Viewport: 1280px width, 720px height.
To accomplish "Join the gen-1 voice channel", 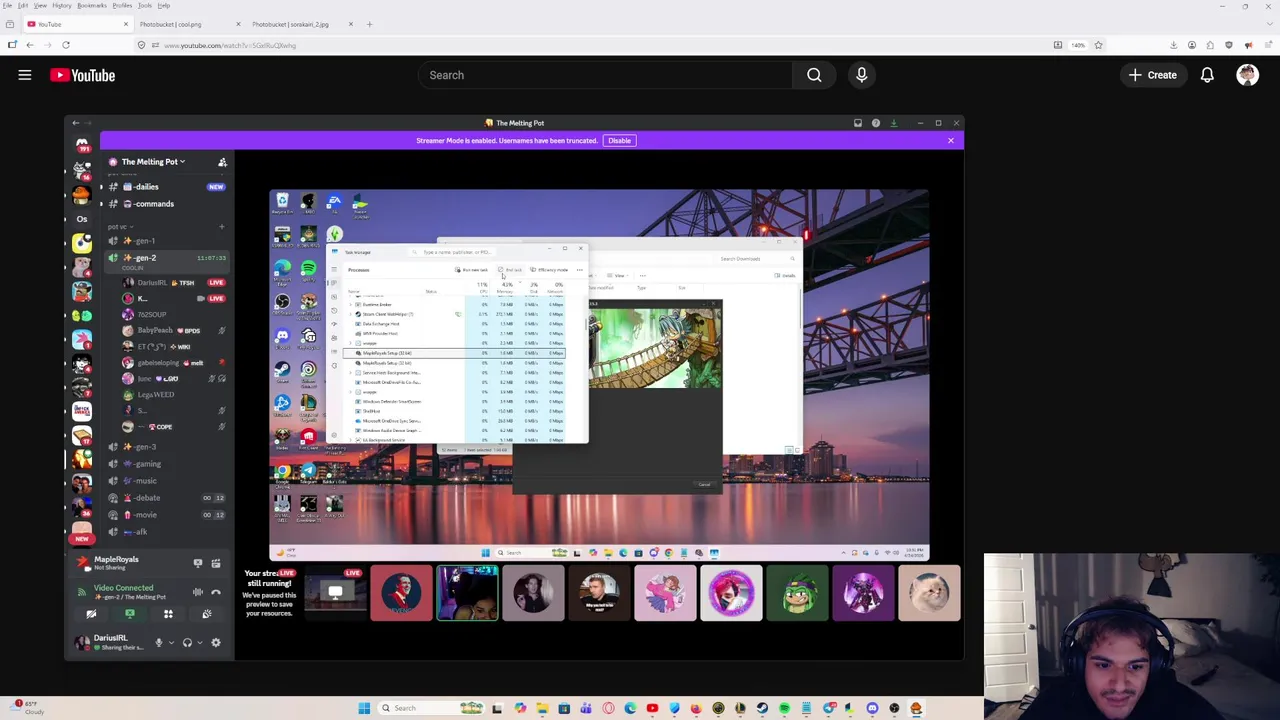I will click(x=166, y=241).
